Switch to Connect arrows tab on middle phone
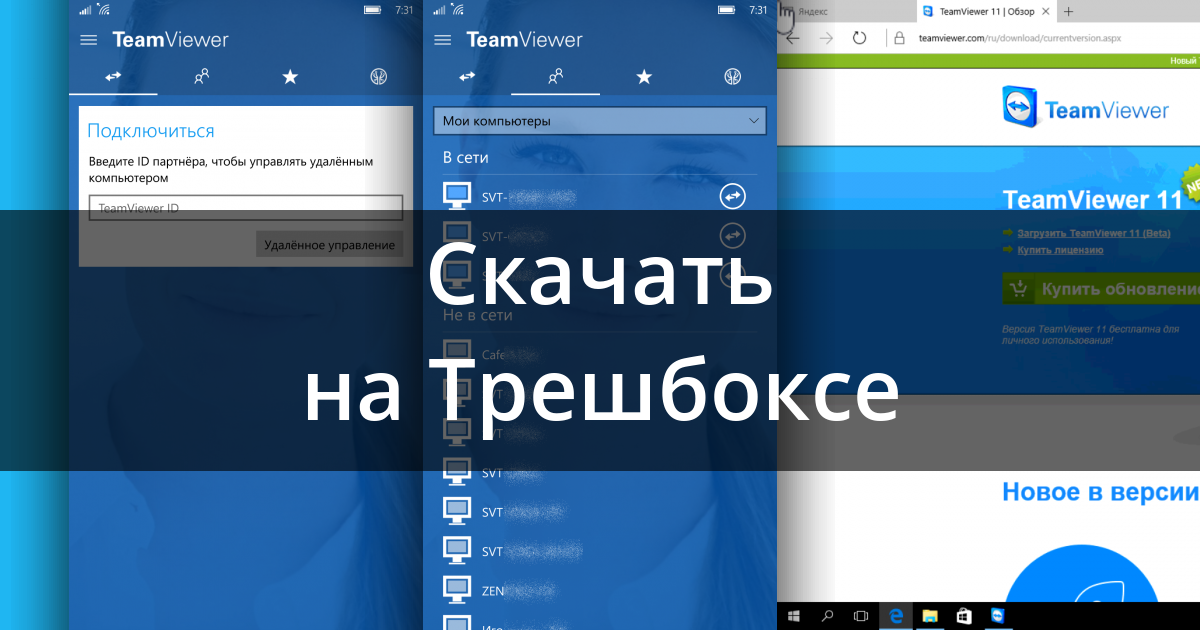1200x630 pixels. click(x=467, y=76)
